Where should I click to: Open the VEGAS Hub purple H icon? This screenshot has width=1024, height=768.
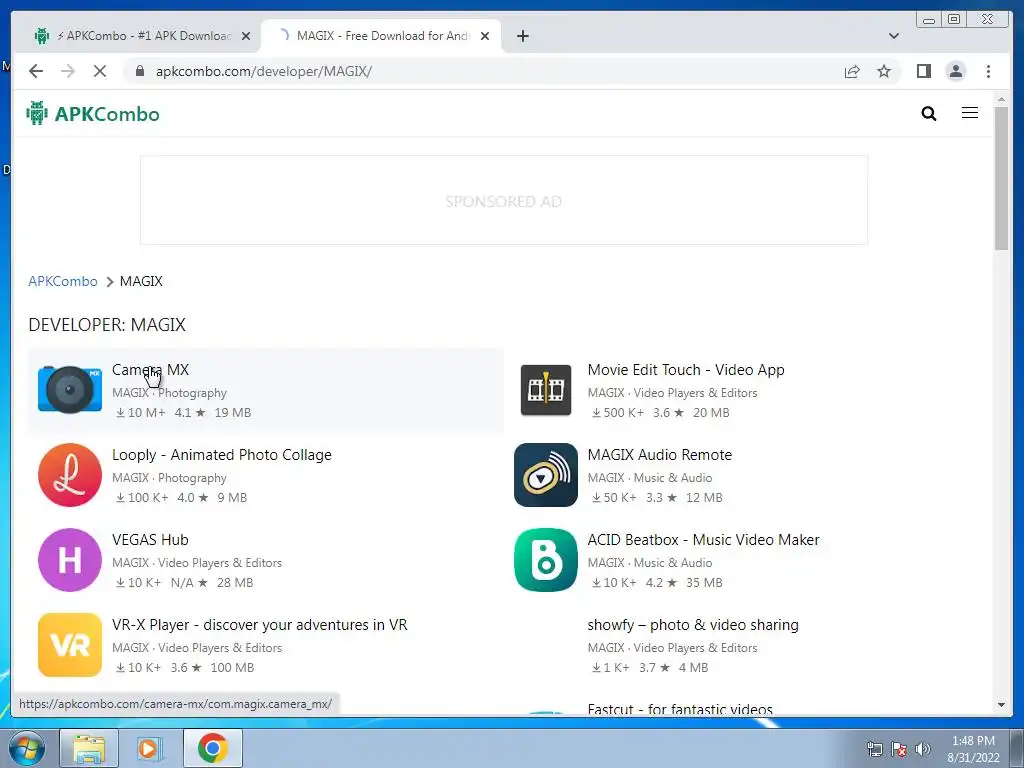point(70,560)
